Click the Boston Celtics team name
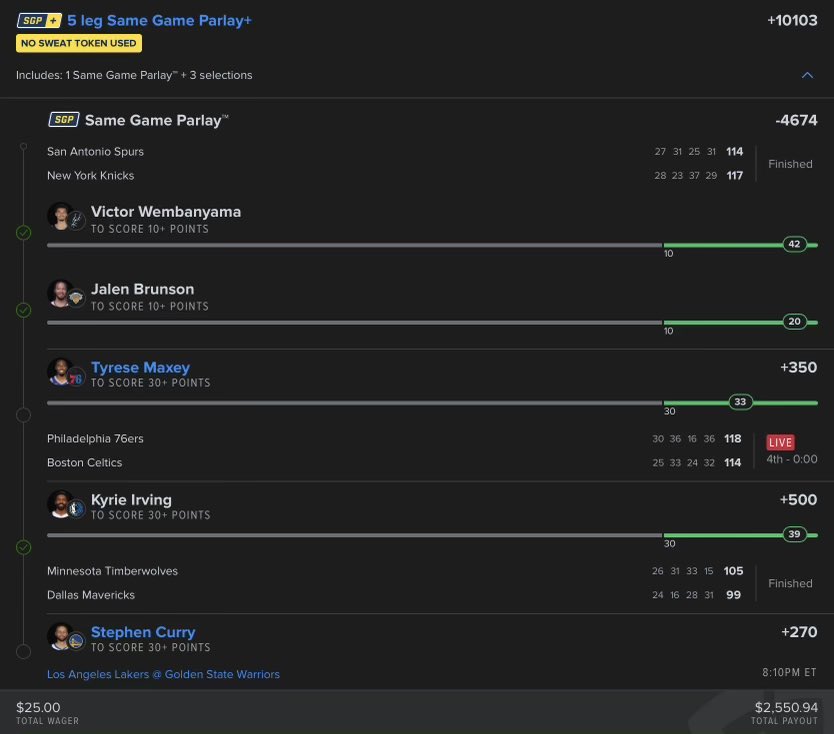The width and height of the screenshot is (834, 734). tap(85, 463)
